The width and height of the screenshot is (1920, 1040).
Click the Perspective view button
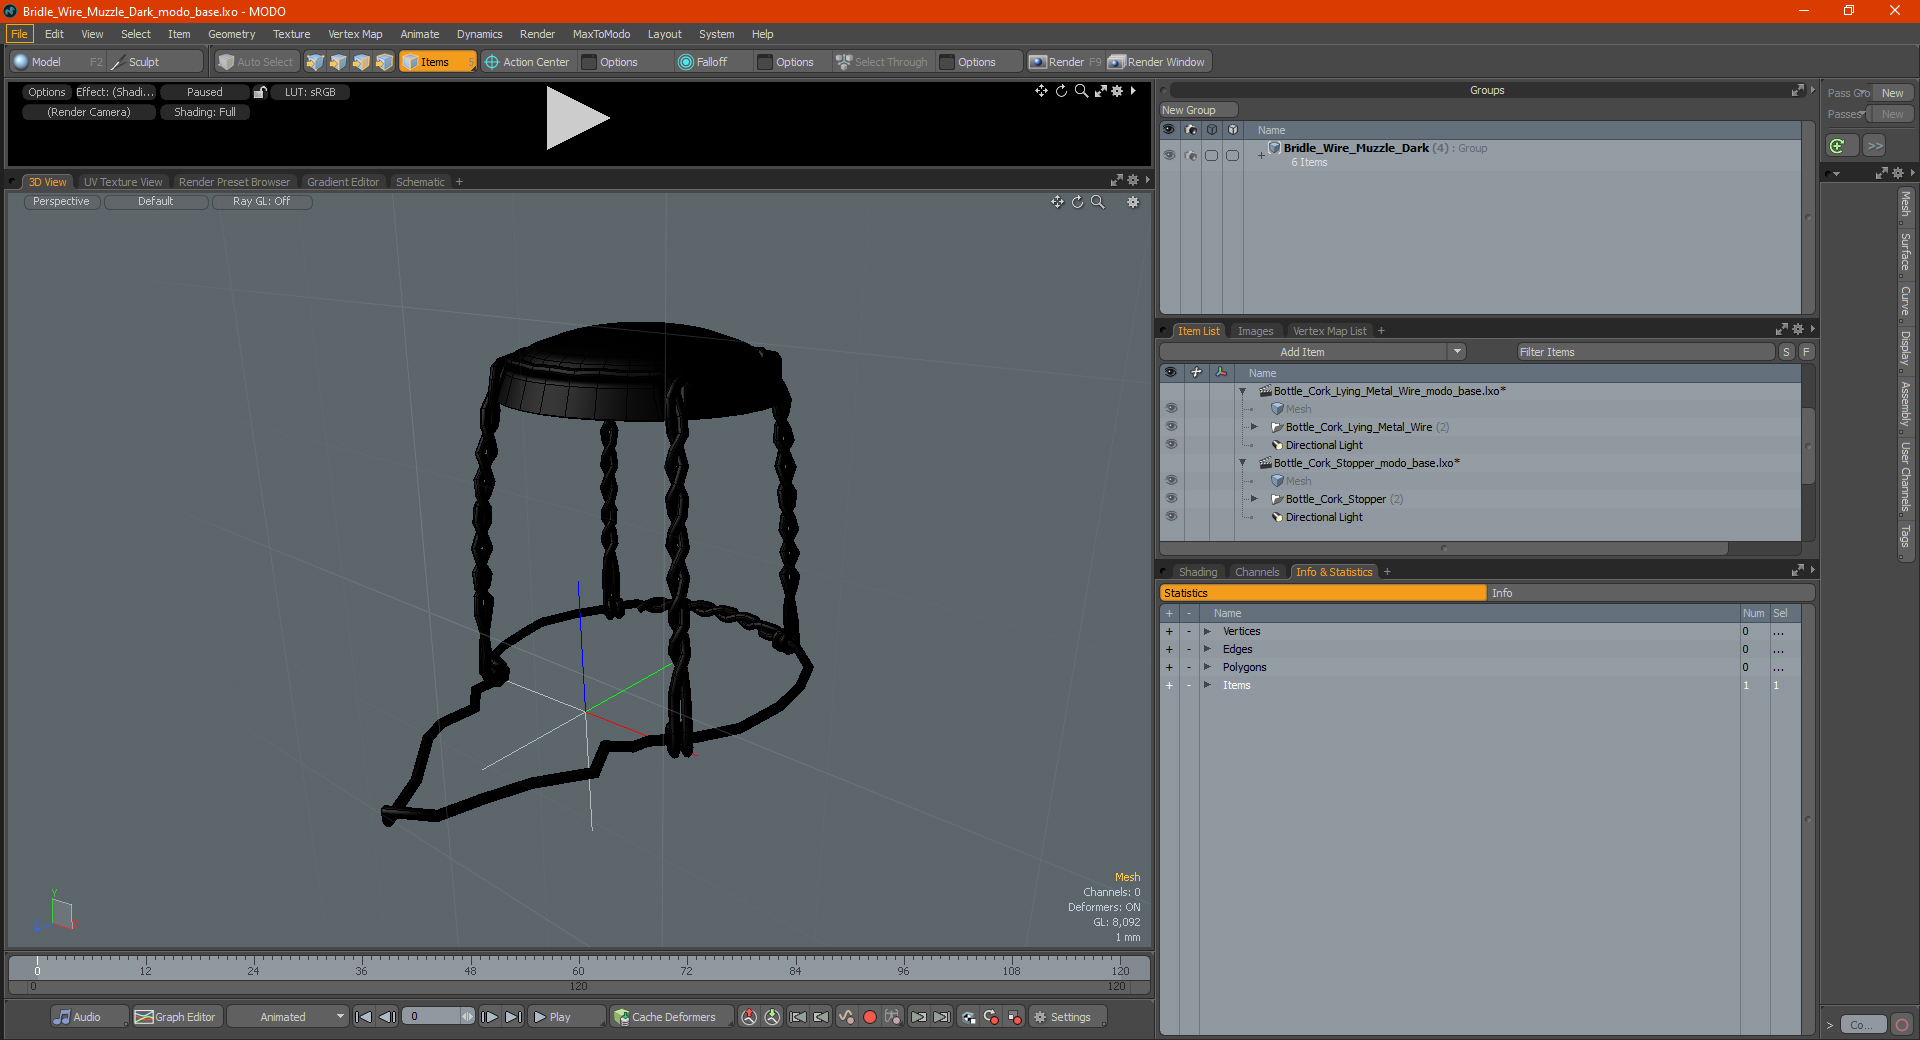(61, 202)
